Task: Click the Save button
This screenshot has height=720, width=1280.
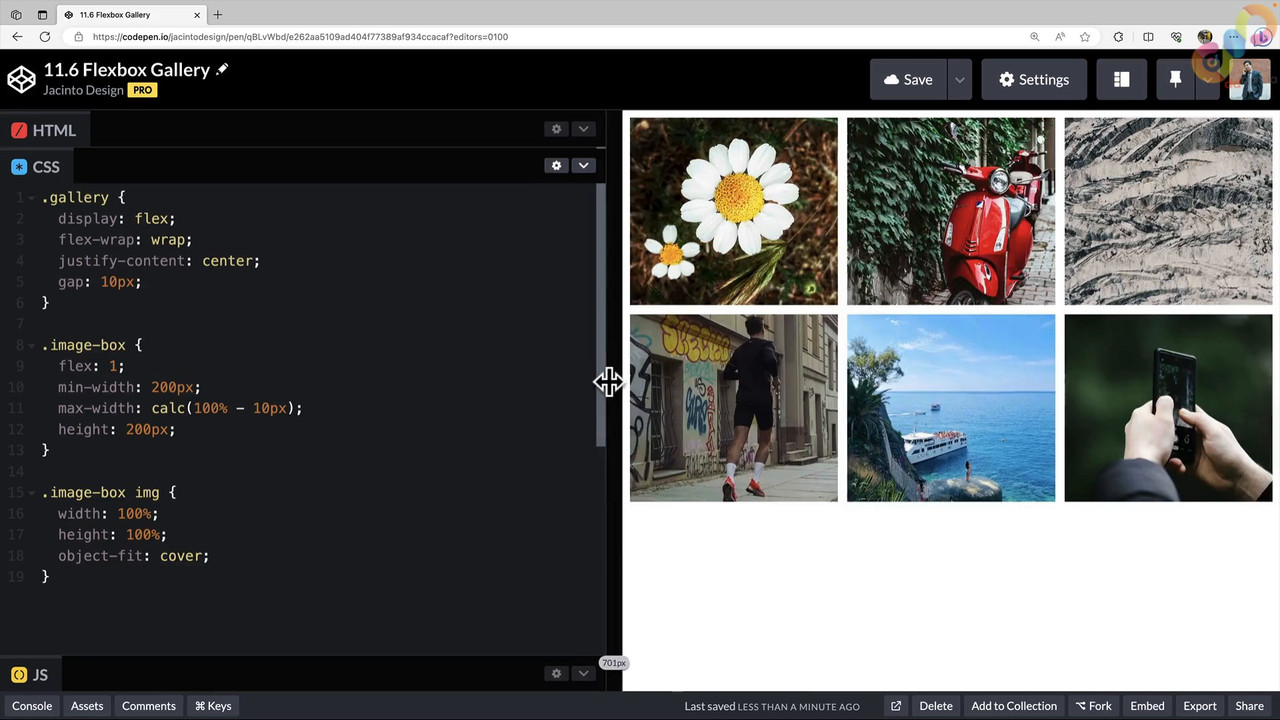Action: click(908, 80)
